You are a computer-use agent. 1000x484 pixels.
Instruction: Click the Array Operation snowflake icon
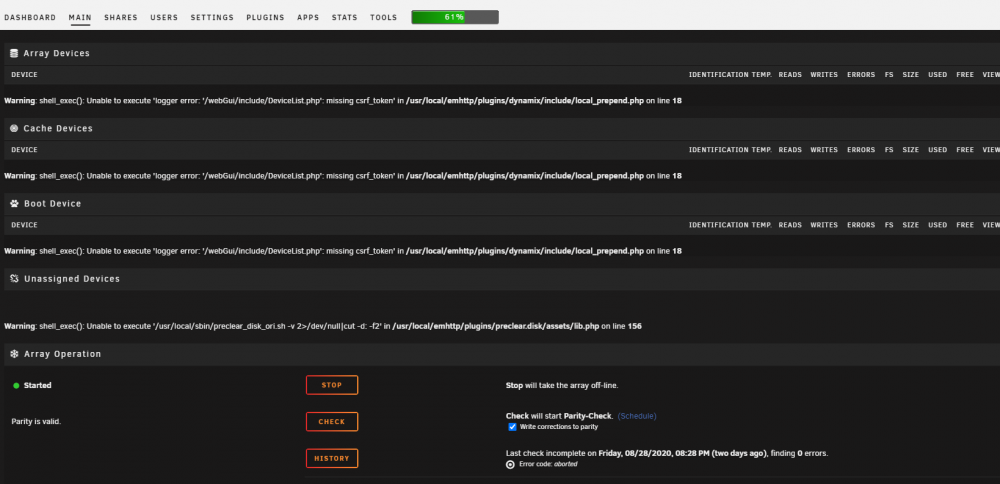pos(14,354)
